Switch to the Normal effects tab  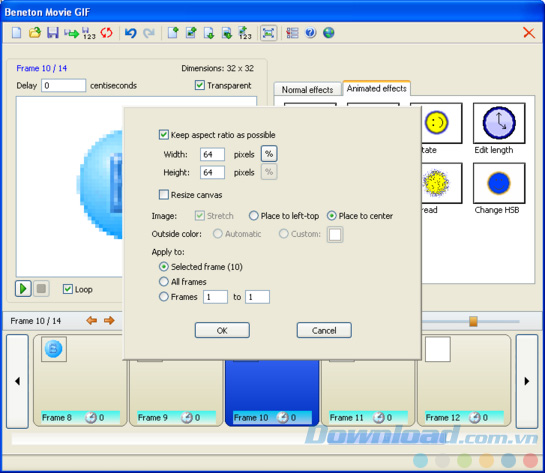click(307, 90)
